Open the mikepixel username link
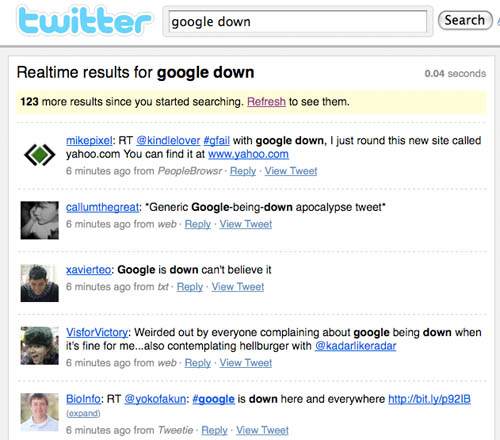 tap(89, 141)
